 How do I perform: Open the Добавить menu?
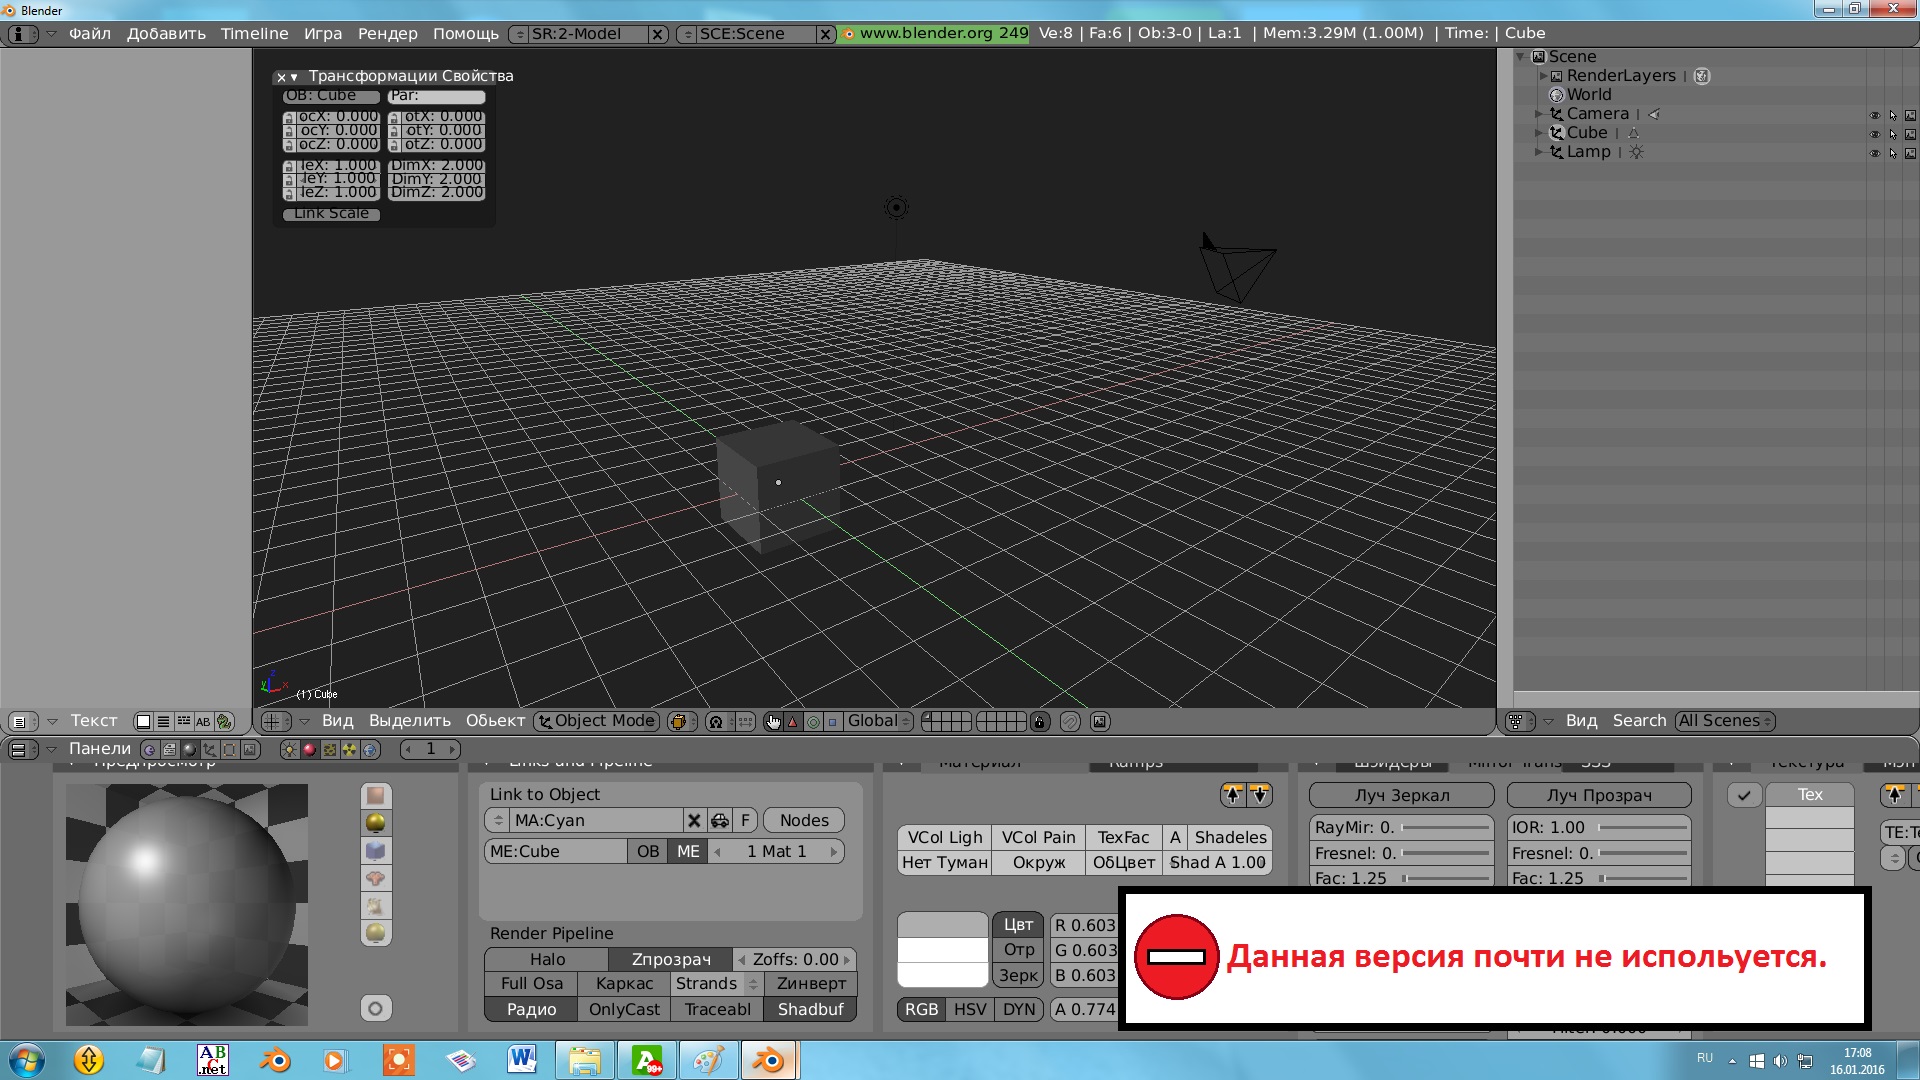[162, 32]
